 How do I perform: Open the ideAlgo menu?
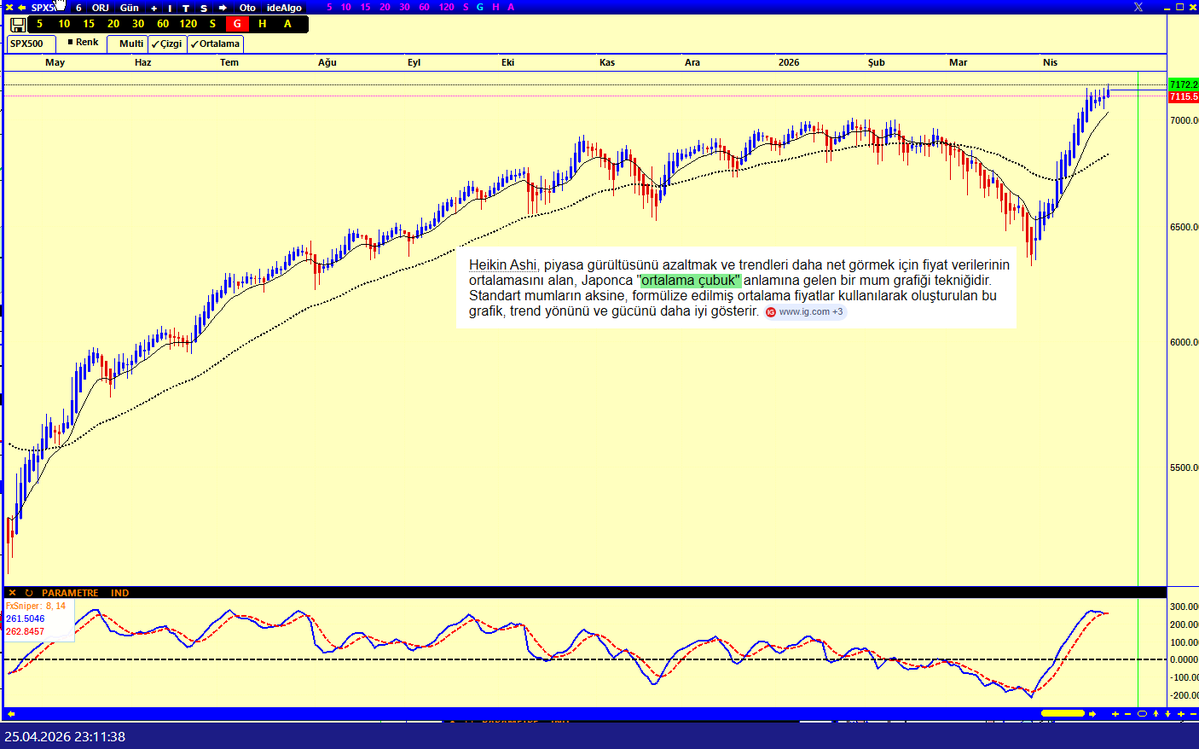point(284,8)
